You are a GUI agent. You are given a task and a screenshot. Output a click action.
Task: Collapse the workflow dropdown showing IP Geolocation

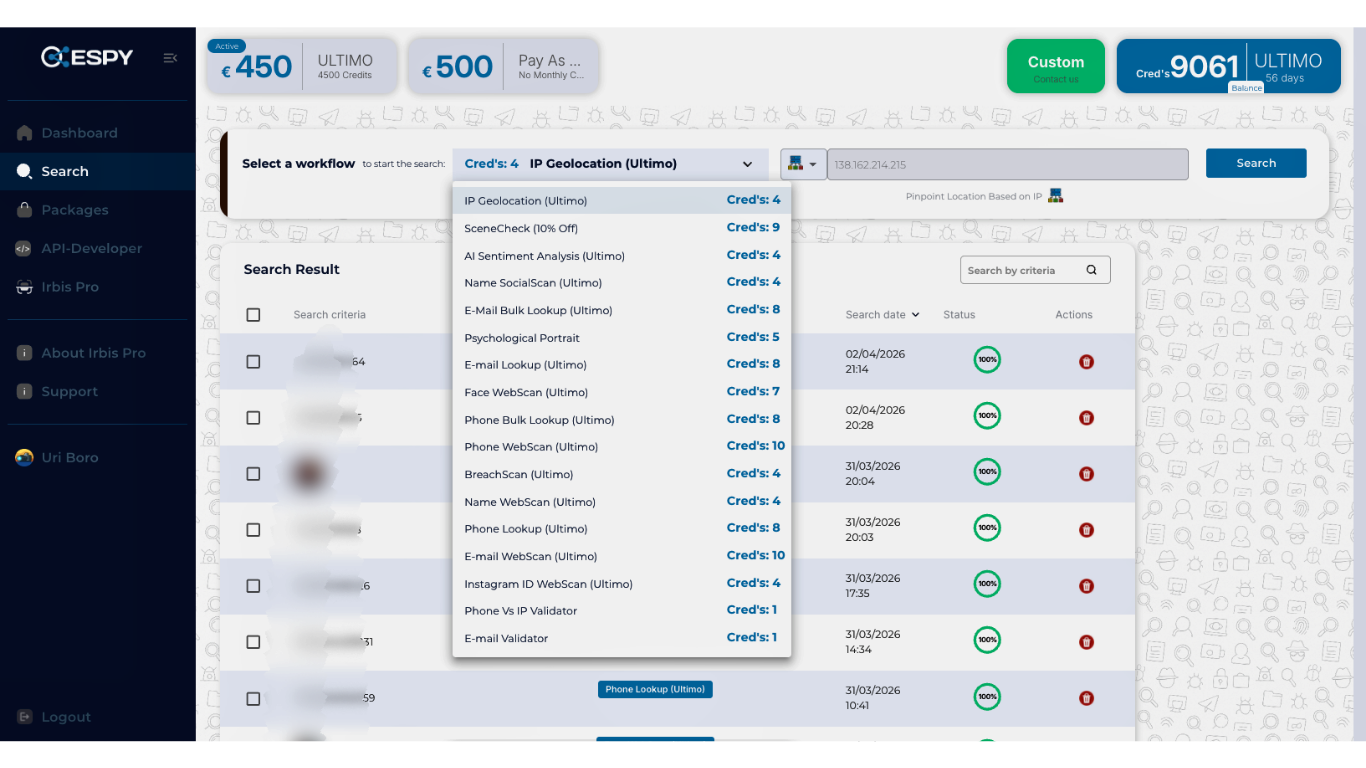[612, 164]
